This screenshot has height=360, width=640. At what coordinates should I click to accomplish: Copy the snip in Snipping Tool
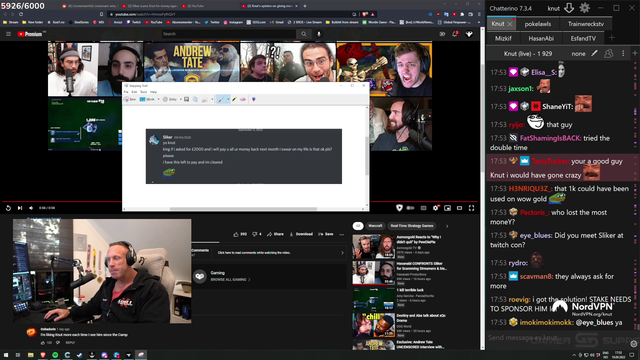[195, 99]
